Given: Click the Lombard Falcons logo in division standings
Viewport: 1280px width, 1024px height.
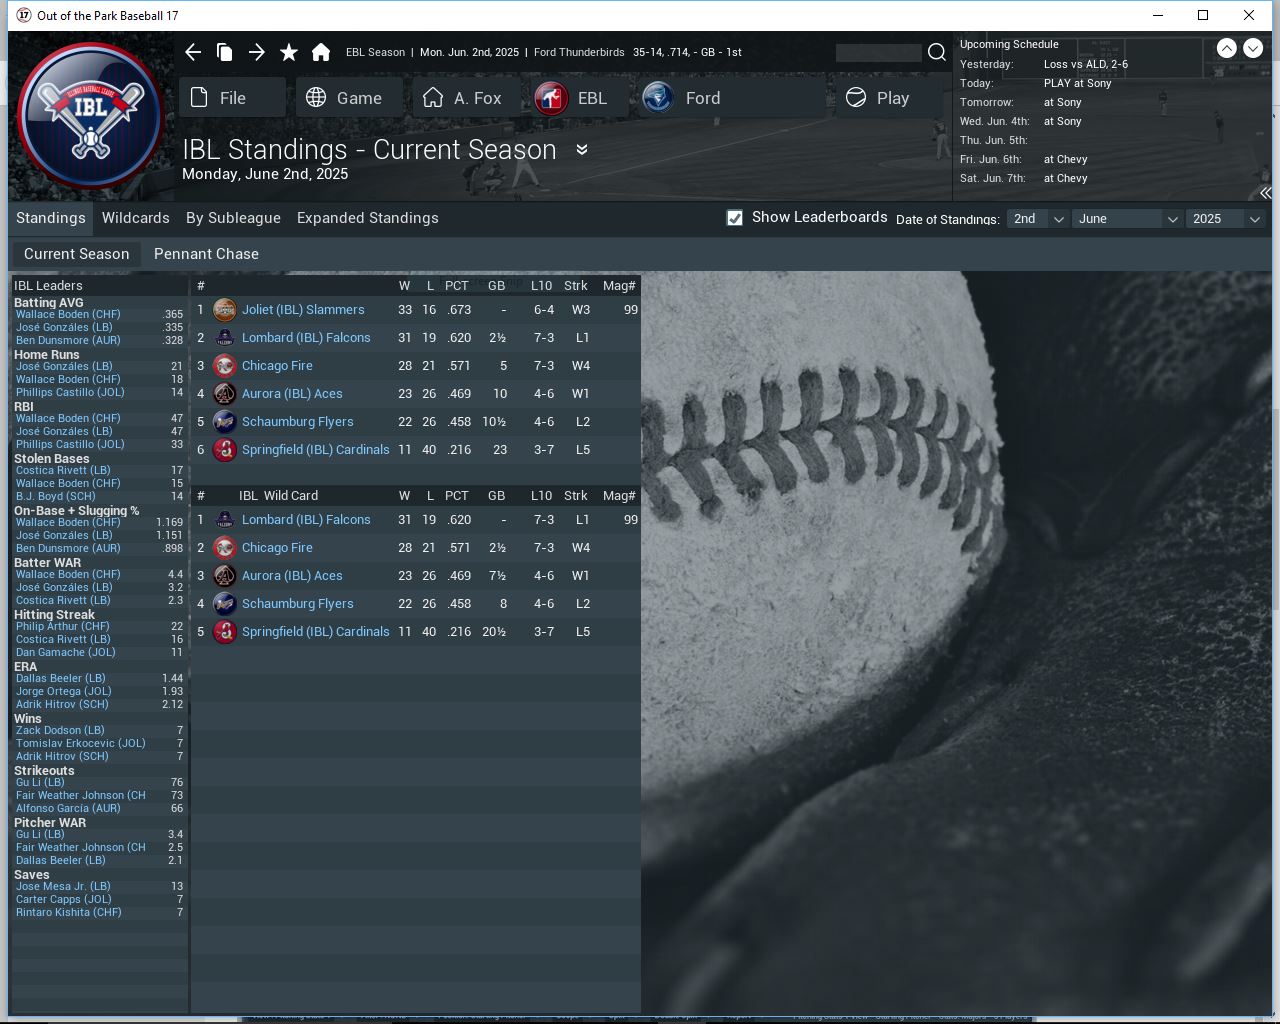Looking at the screenshot, I should point(225,338).
